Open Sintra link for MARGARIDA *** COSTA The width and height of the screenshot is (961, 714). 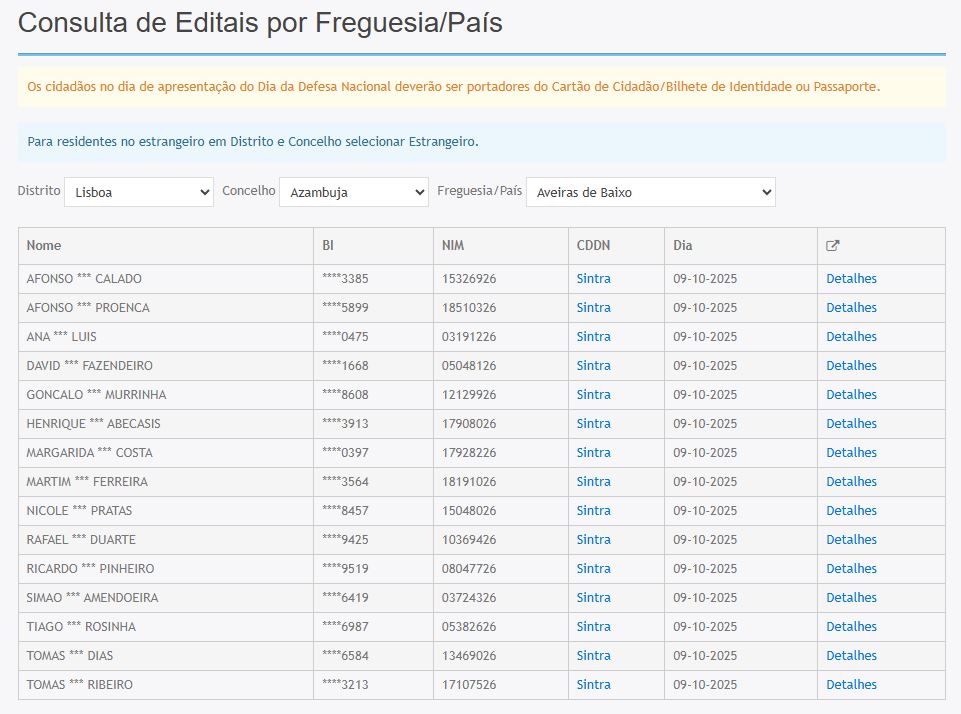click(593, 453)
